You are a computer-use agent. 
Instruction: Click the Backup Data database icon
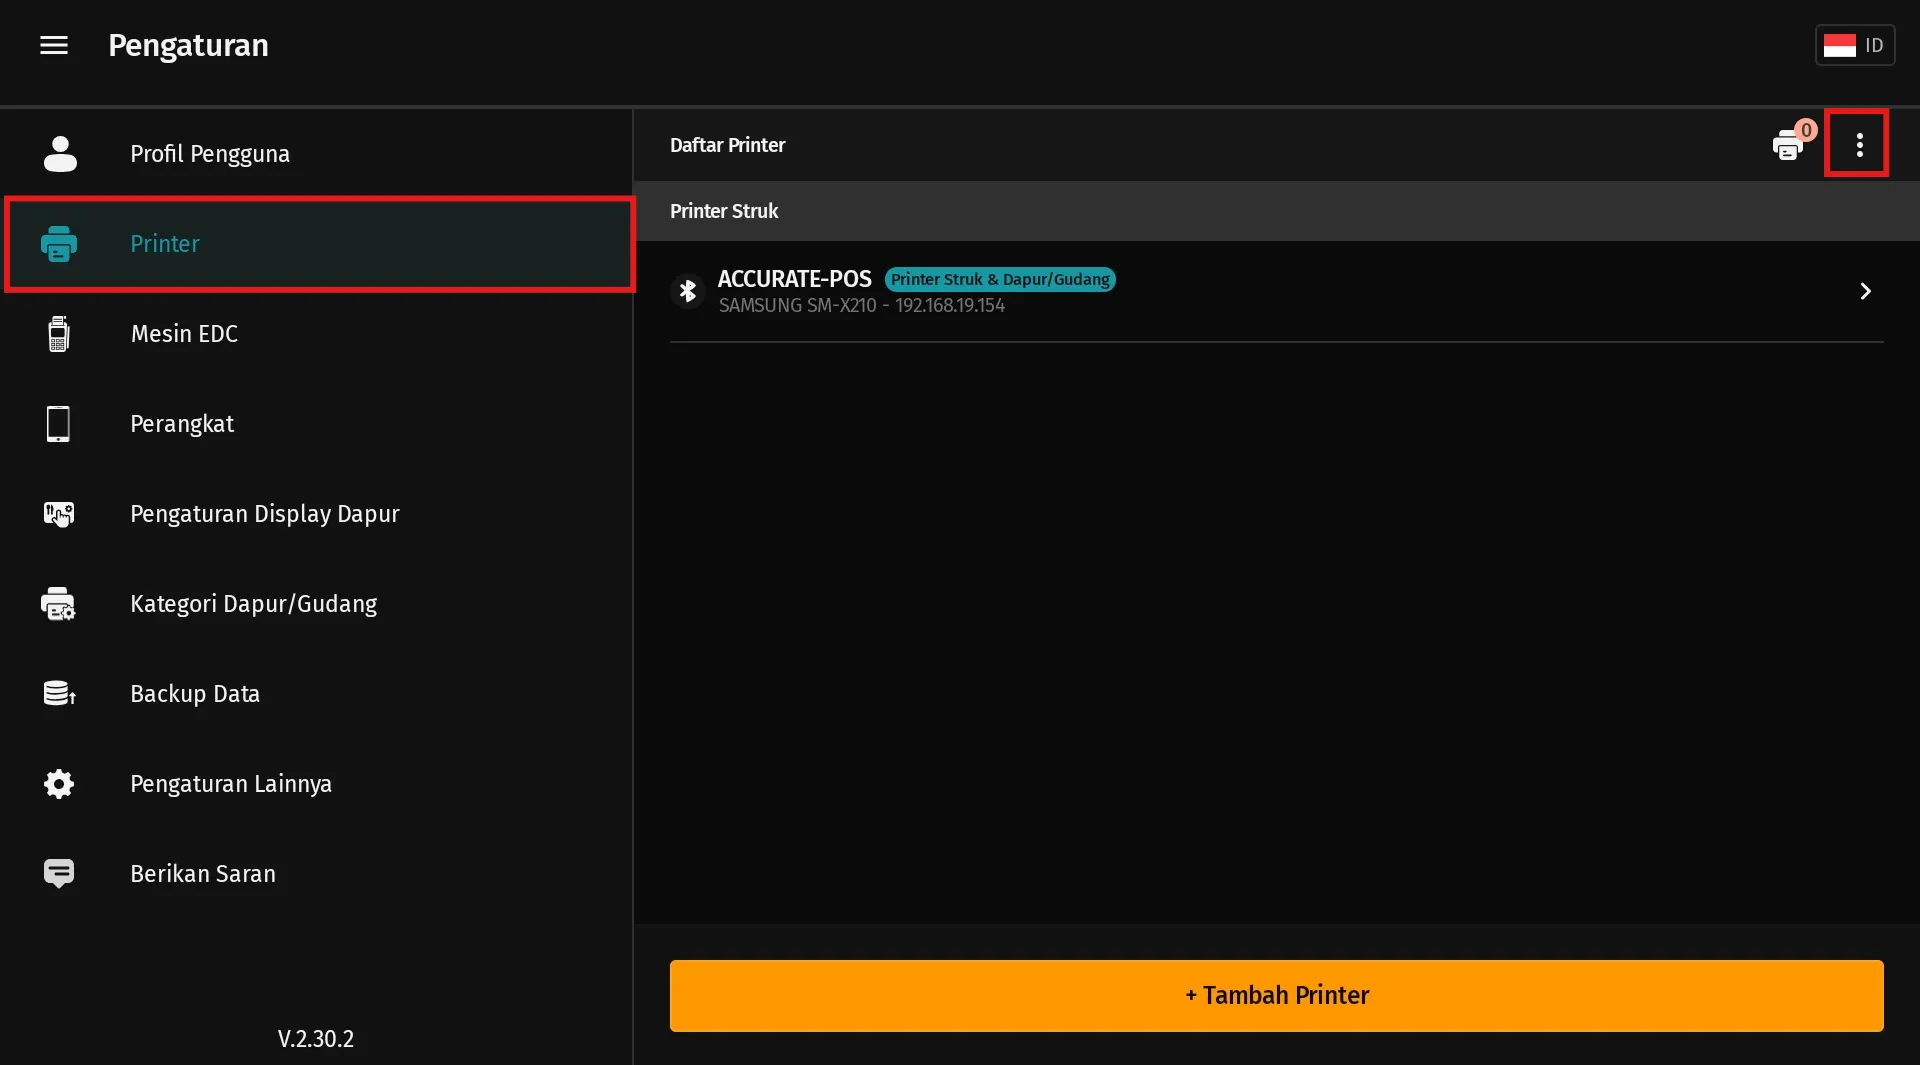tap(59, 693)
